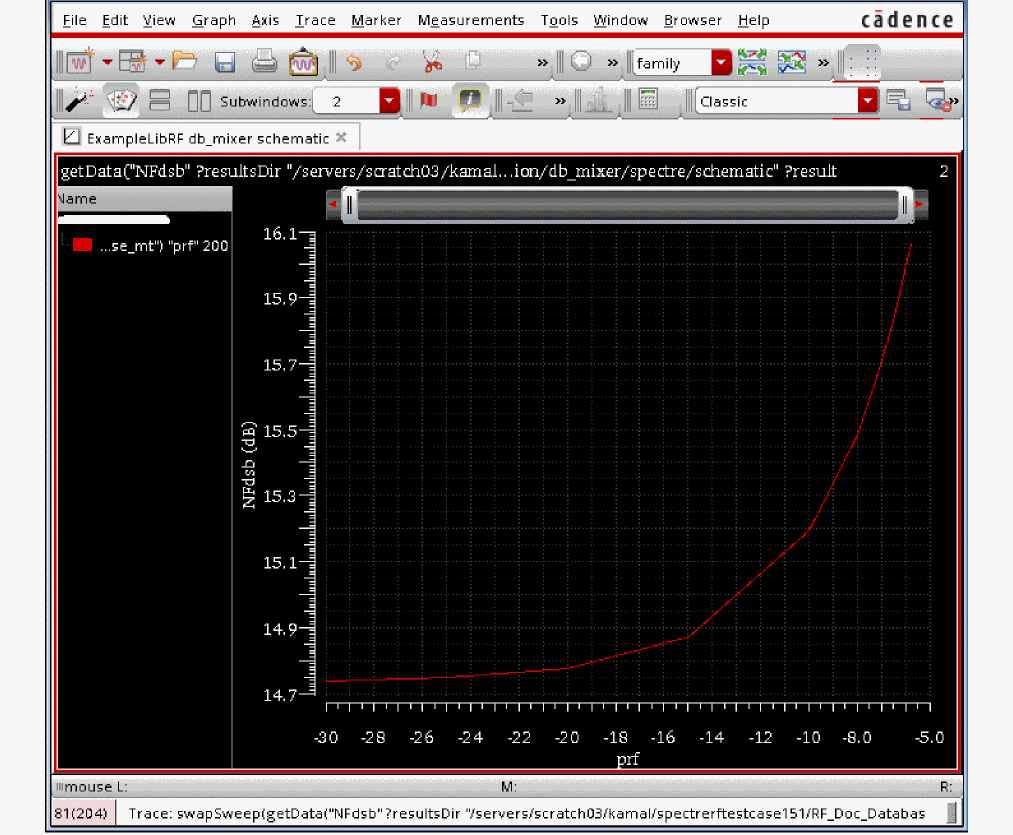Expand the Classic workspace dropdown
Viewport: 1013px width, 835px height.
tap(867, 101)
